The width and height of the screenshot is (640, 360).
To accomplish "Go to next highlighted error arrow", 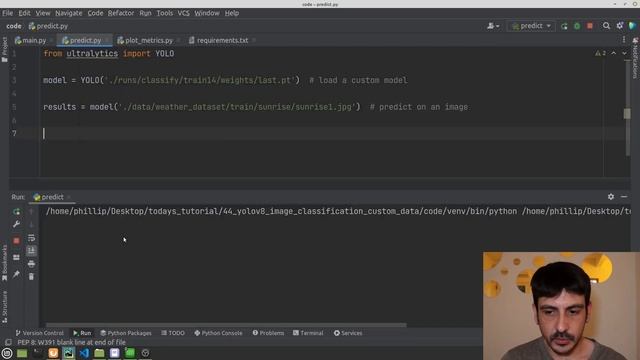I will [x=624, y=53].
